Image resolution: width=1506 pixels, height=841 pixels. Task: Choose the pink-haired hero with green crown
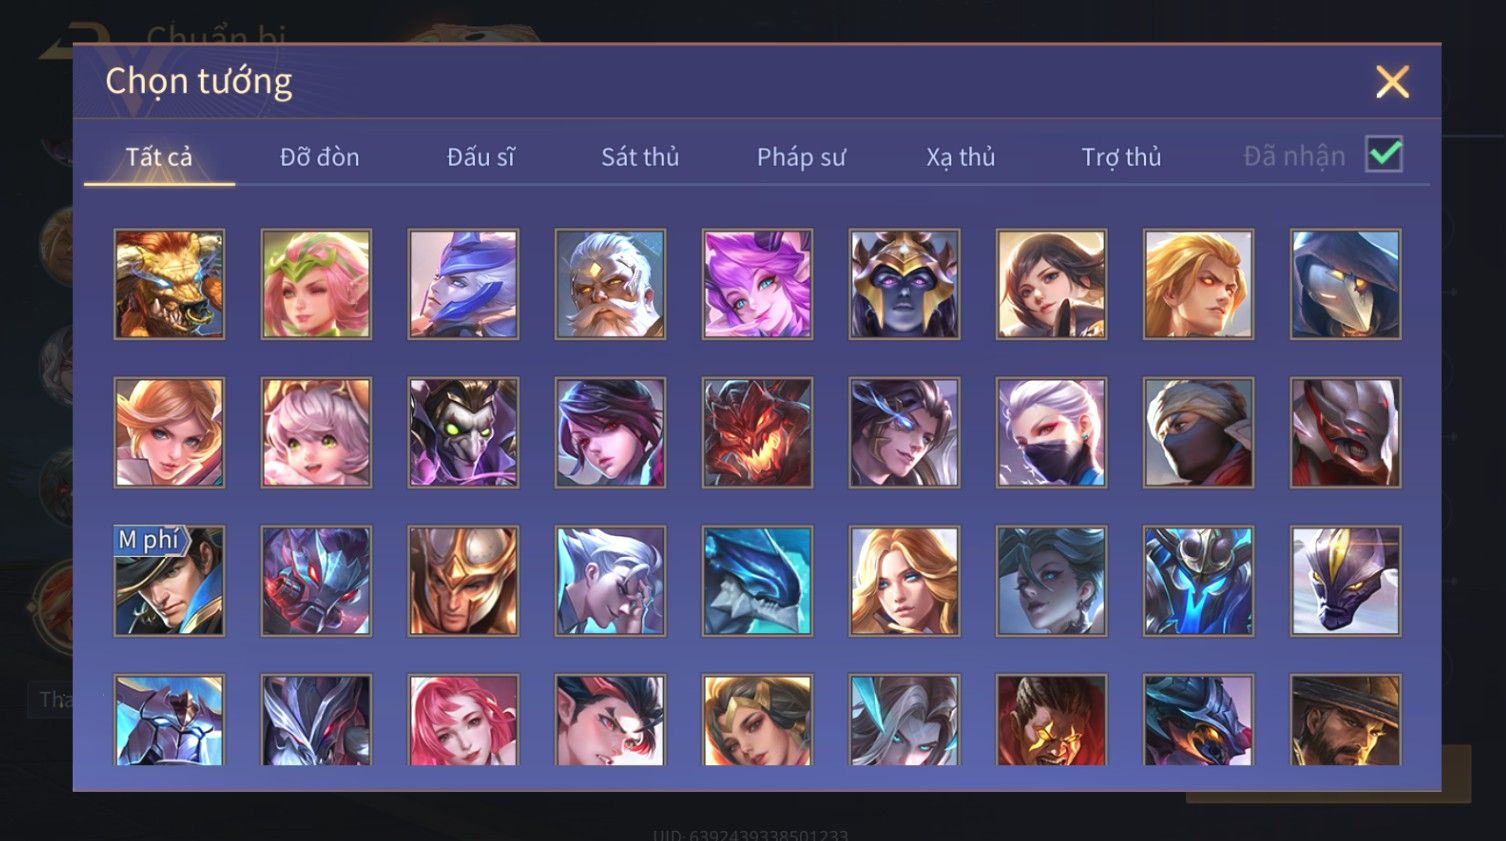[316, 284]
